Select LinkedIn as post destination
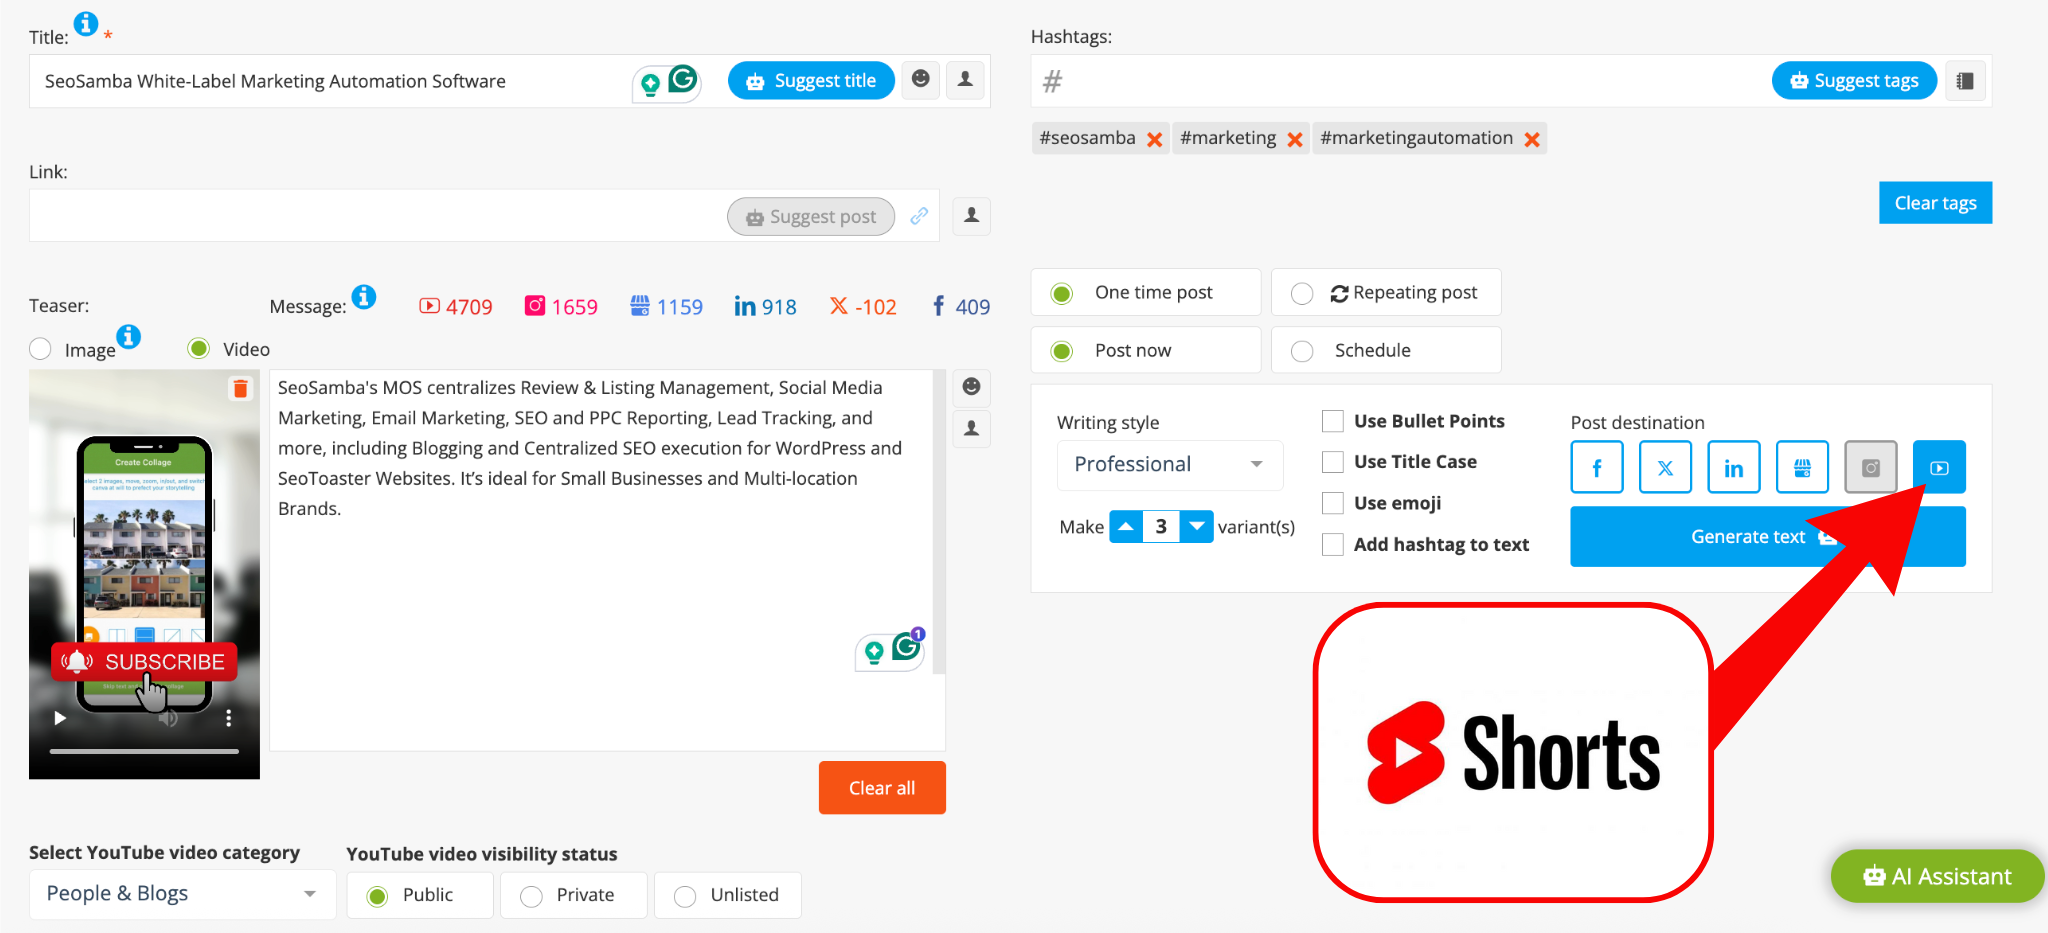 point(1734,467)
